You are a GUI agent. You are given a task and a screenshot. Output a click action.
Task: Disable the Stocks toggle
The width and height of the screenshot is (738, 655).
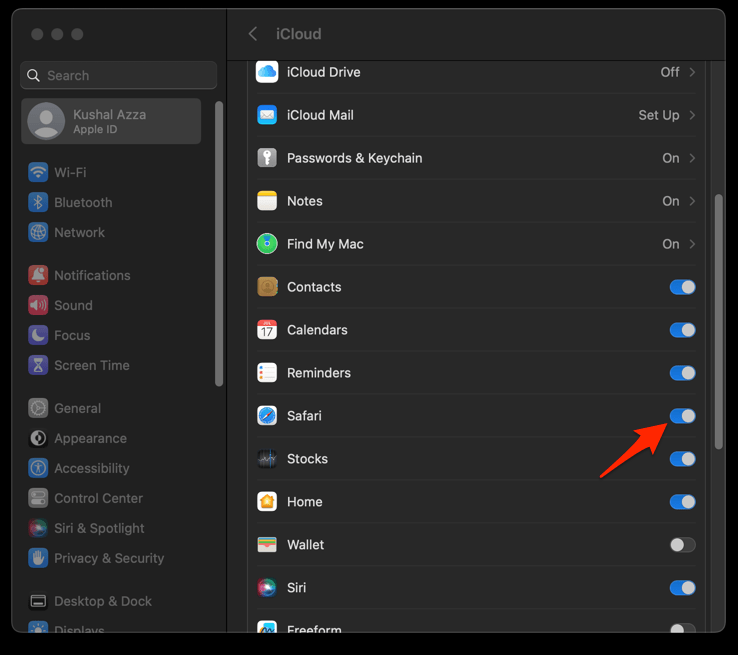(682, 459)
